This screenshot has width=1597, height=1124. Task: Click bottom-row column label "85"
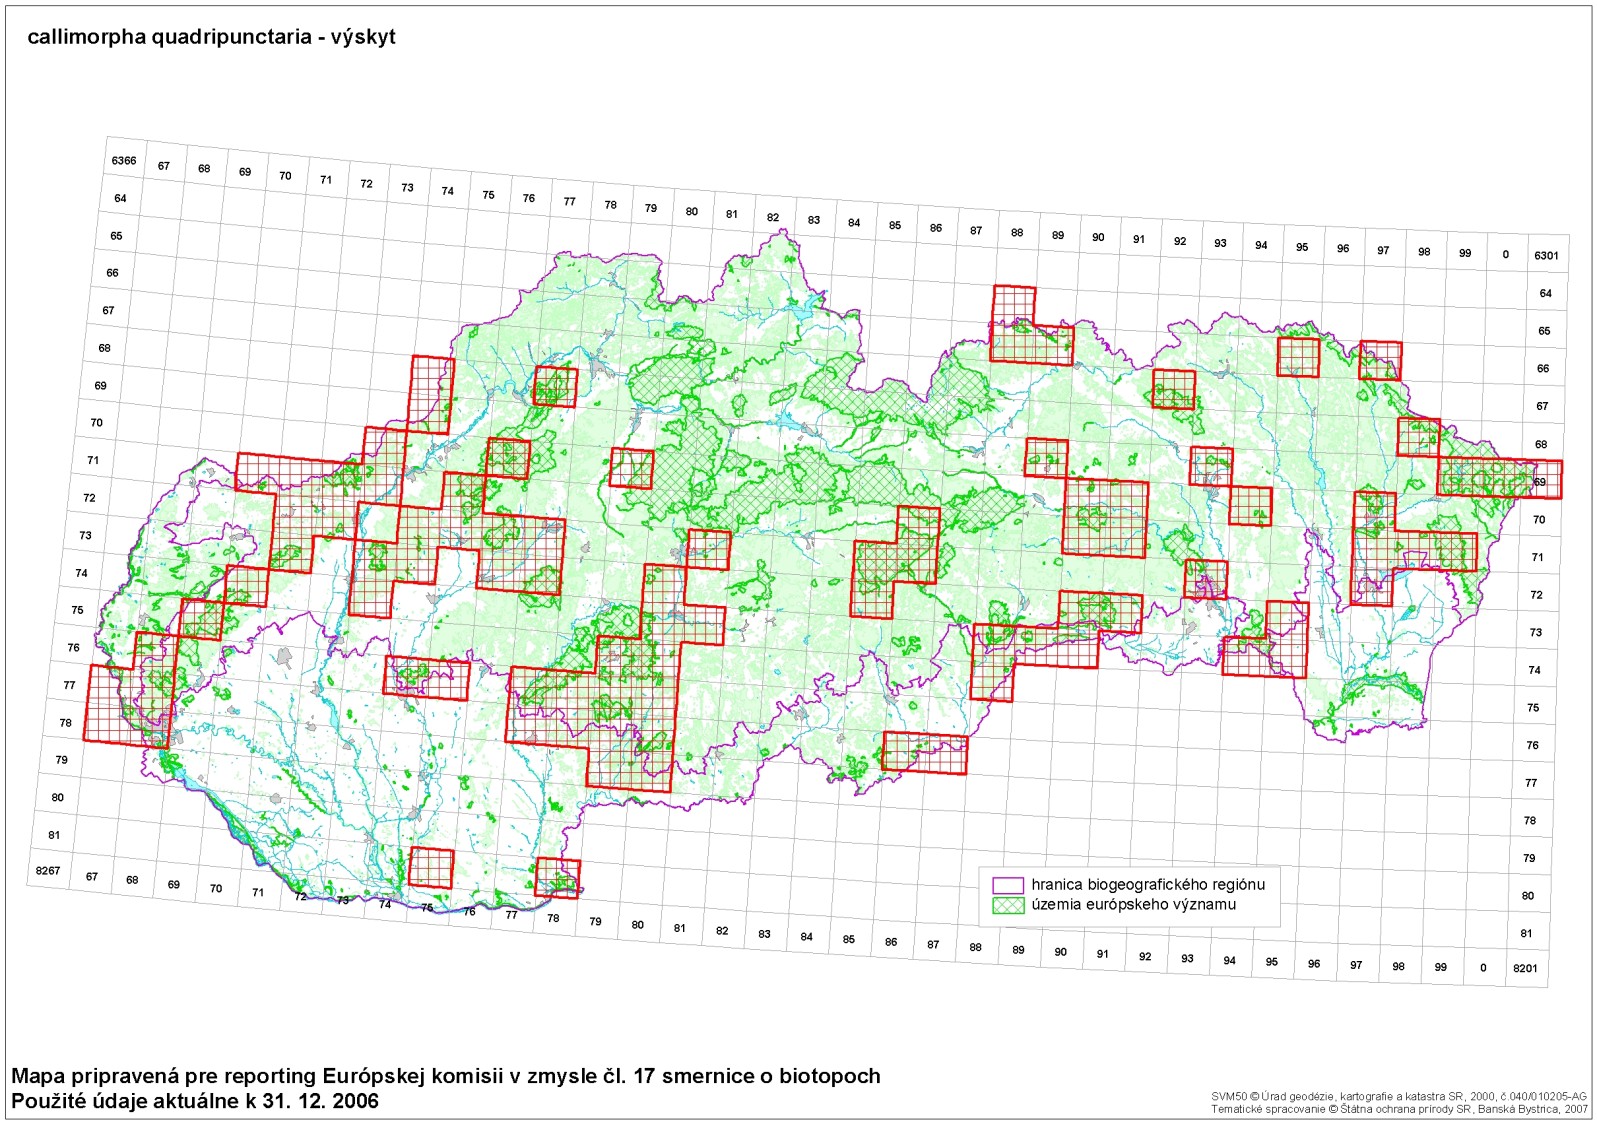849,940
